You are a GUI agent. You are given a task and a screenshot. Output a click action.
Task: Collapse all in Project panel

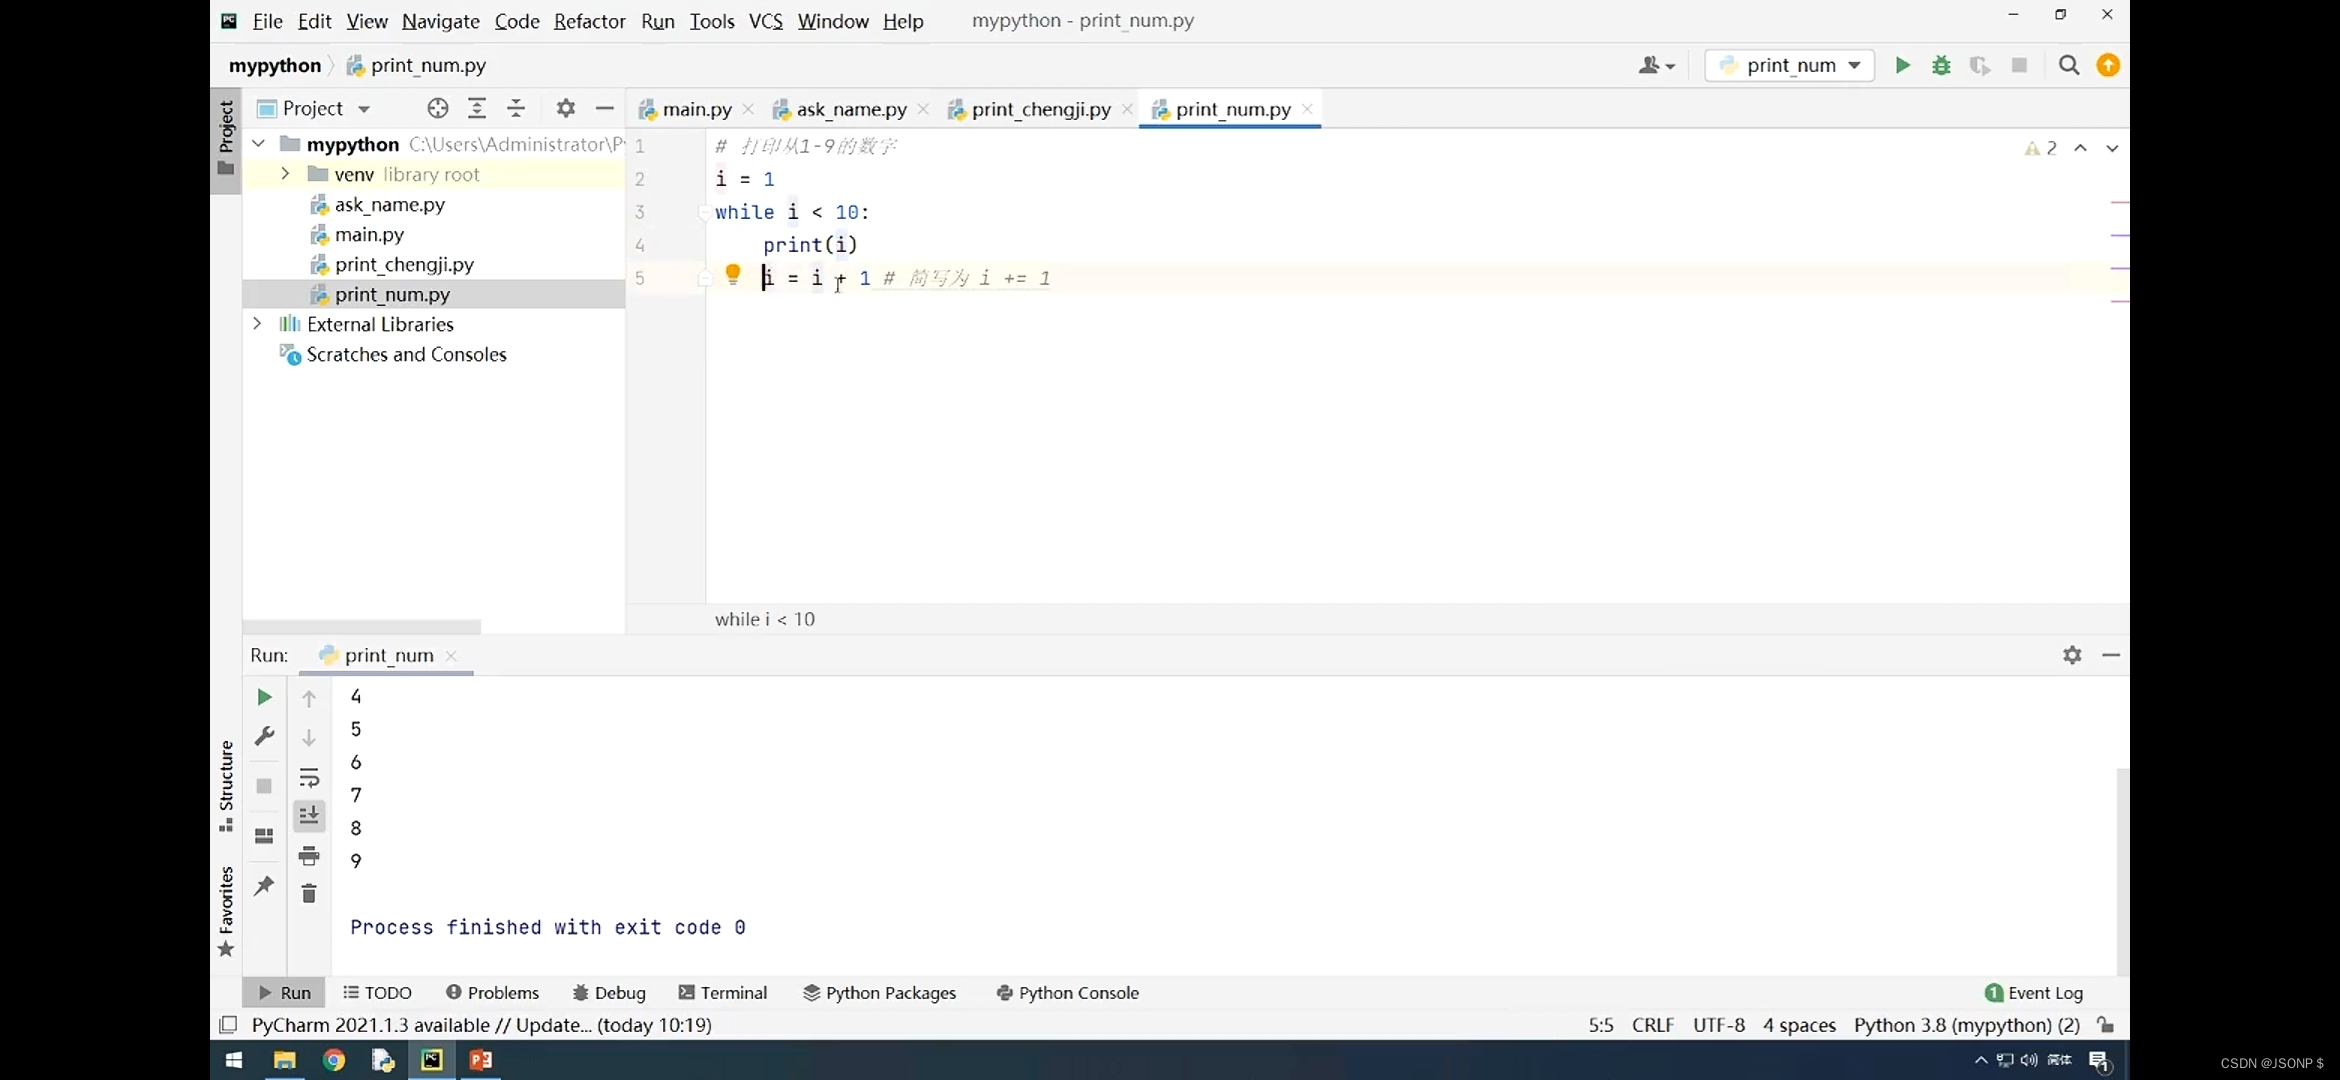pyautogui.click(x=516, y=108)
